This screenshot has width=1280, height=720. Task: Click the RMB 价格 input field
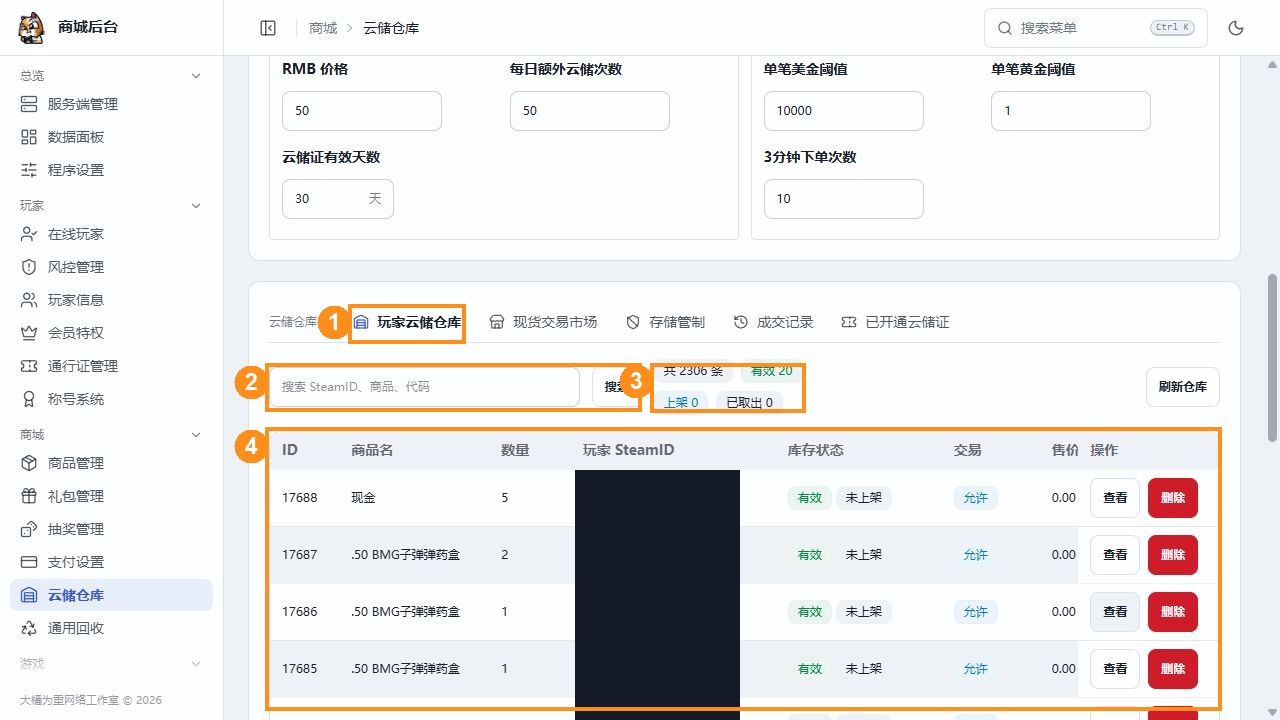(x=362, y=111)
